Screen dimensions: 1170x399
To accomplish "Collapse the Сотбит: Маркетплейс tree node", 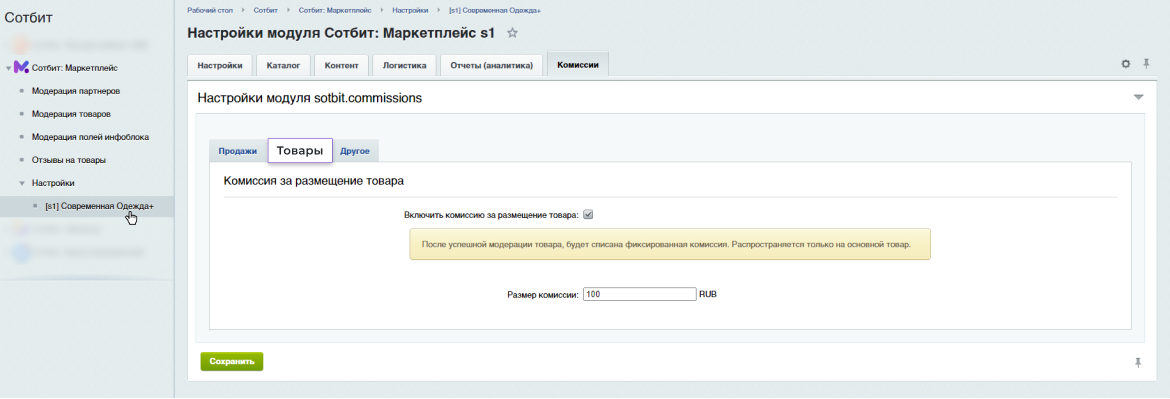I will [8, 69].
